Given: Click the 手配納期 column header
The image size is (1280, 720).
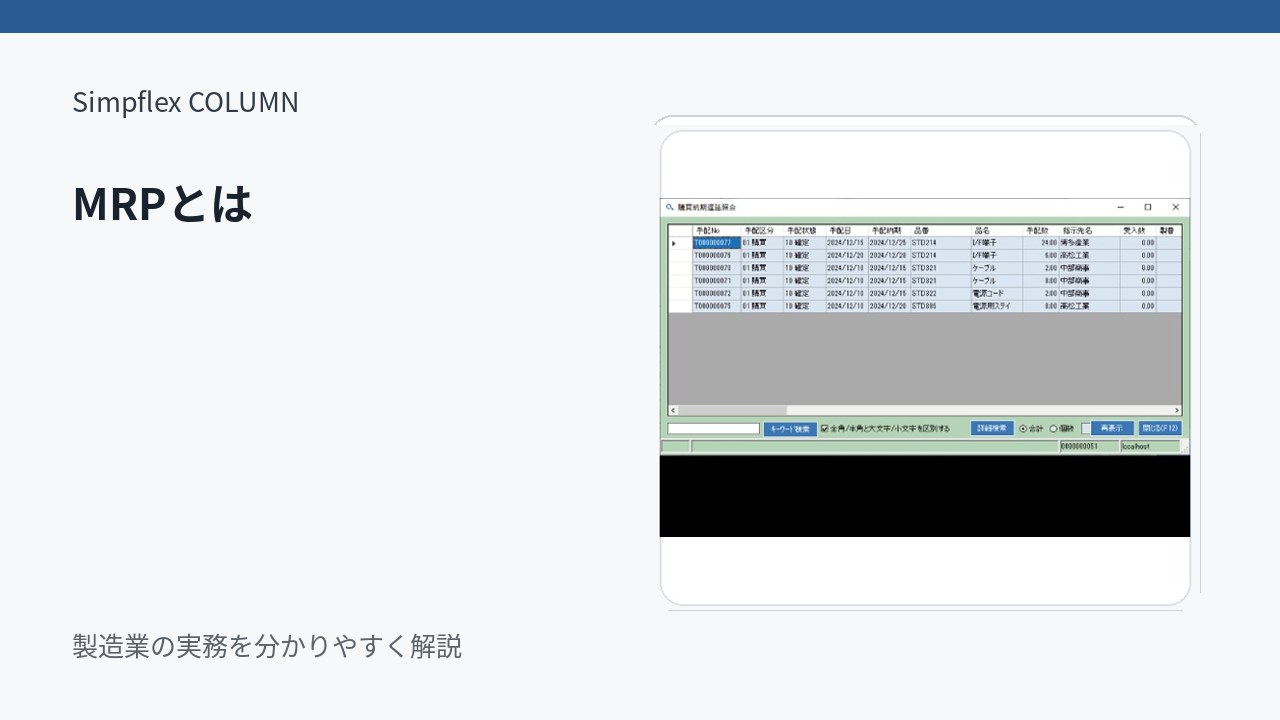Looking at the screenshot, I should click(889, 231).
